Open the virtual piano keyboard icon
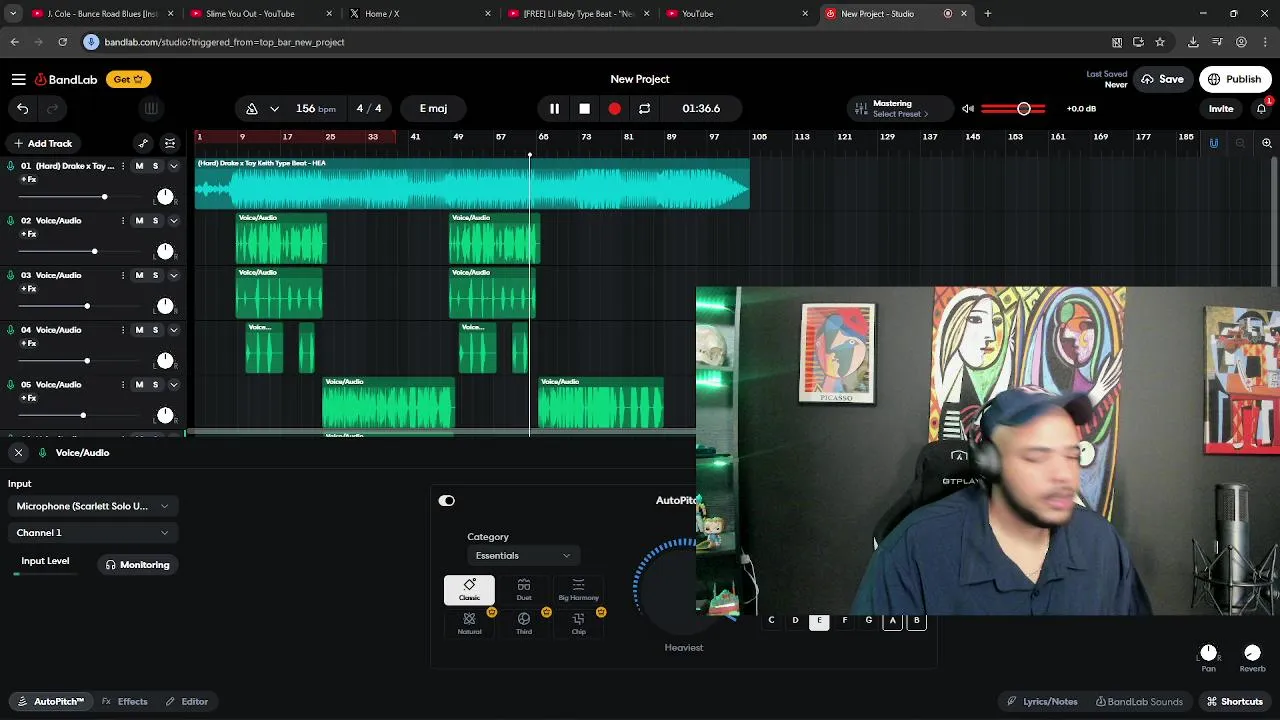Screen dimensions: 1280x720 coord(151,108)
